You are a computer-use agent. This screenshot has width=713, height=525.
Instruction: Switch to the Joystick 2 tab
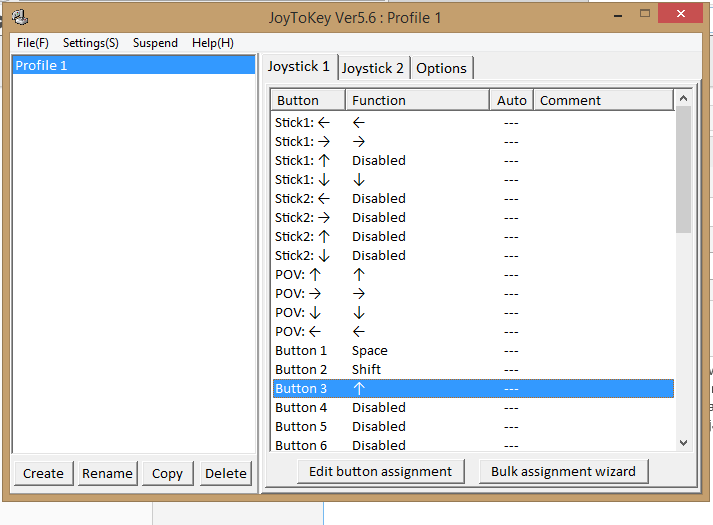(x=373, y=68)
